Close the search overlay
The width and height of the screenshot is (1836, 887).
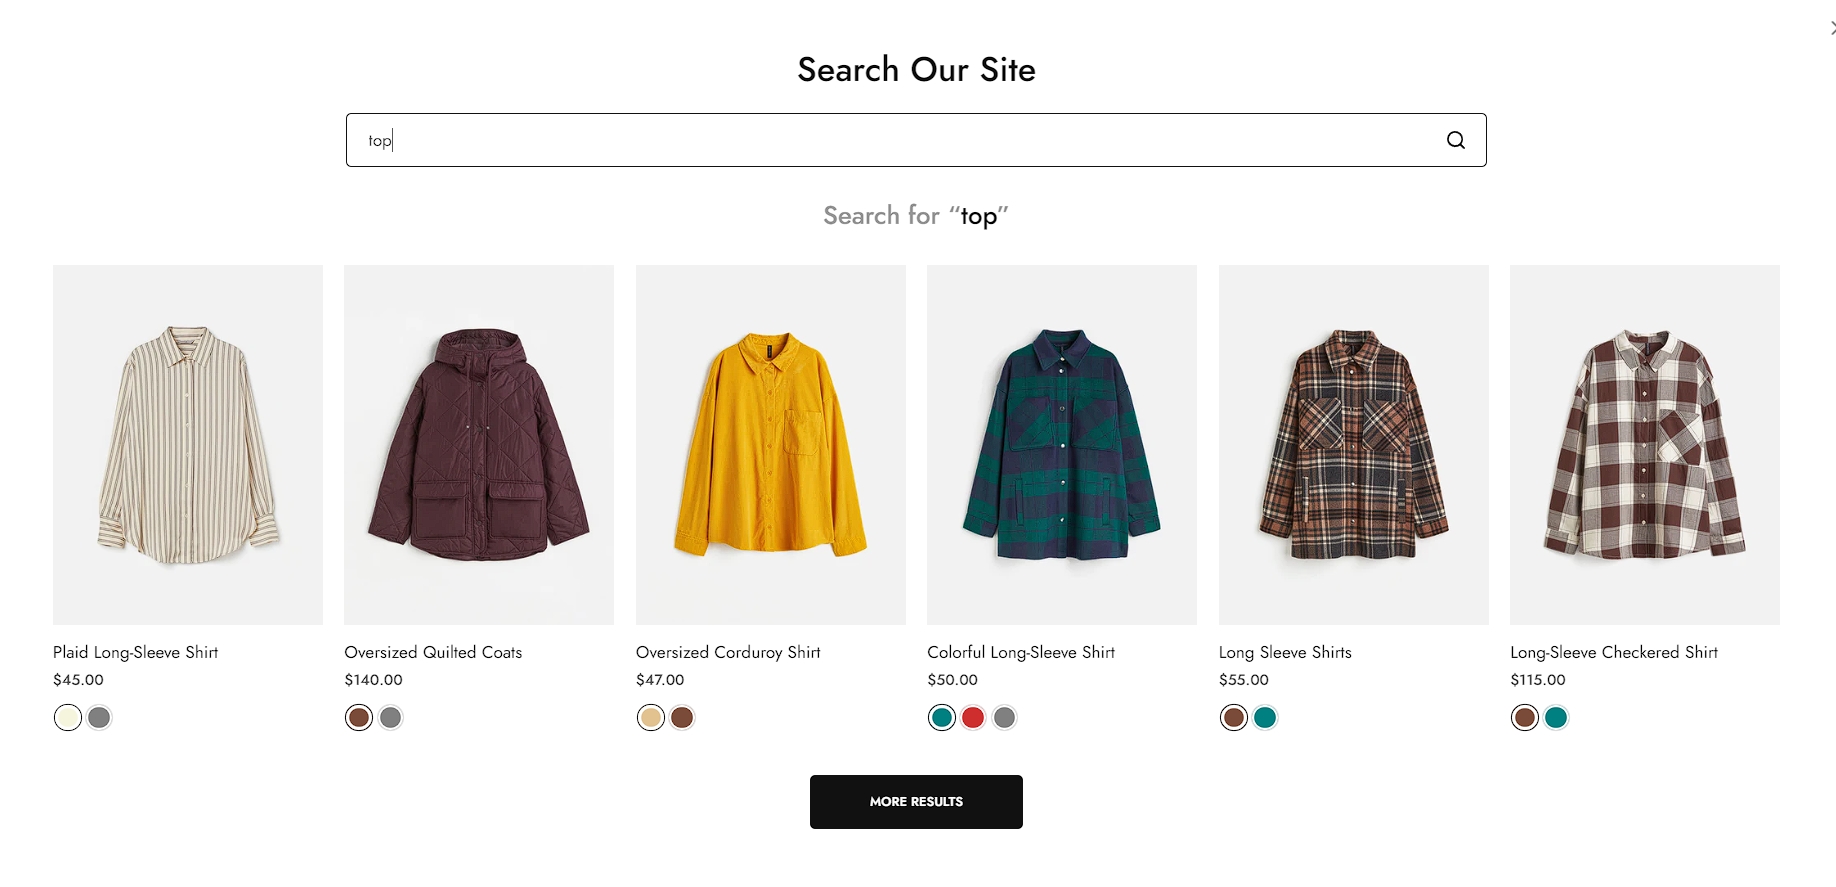(1831, 28)
